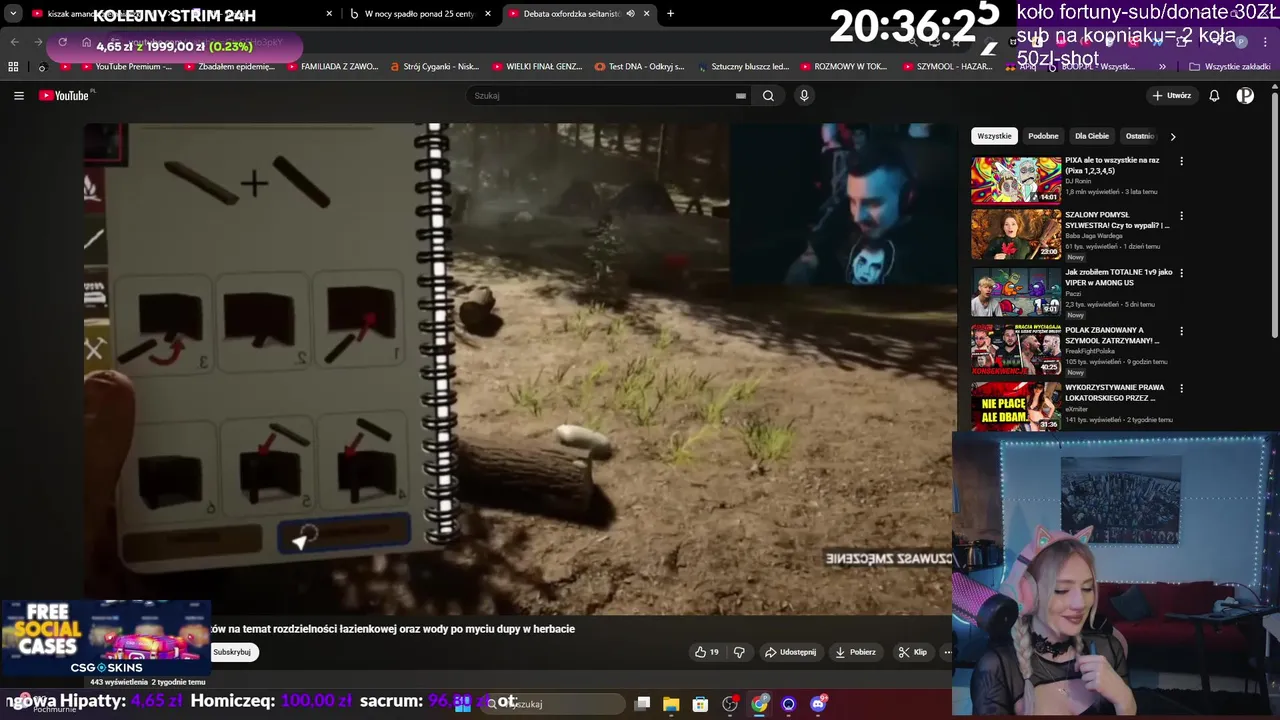Screen dimensions: 1280x720
Task: Open the 'FAMILIADA Z ZAWO...' bookmark
Action: [332, 67]
